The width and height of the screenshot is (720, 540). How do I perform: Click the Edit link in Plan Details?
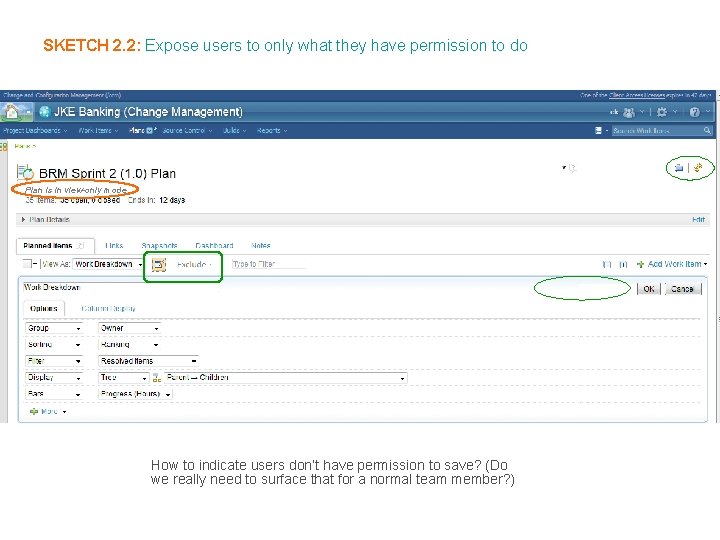pyautogui.click(x=698, y=219)
